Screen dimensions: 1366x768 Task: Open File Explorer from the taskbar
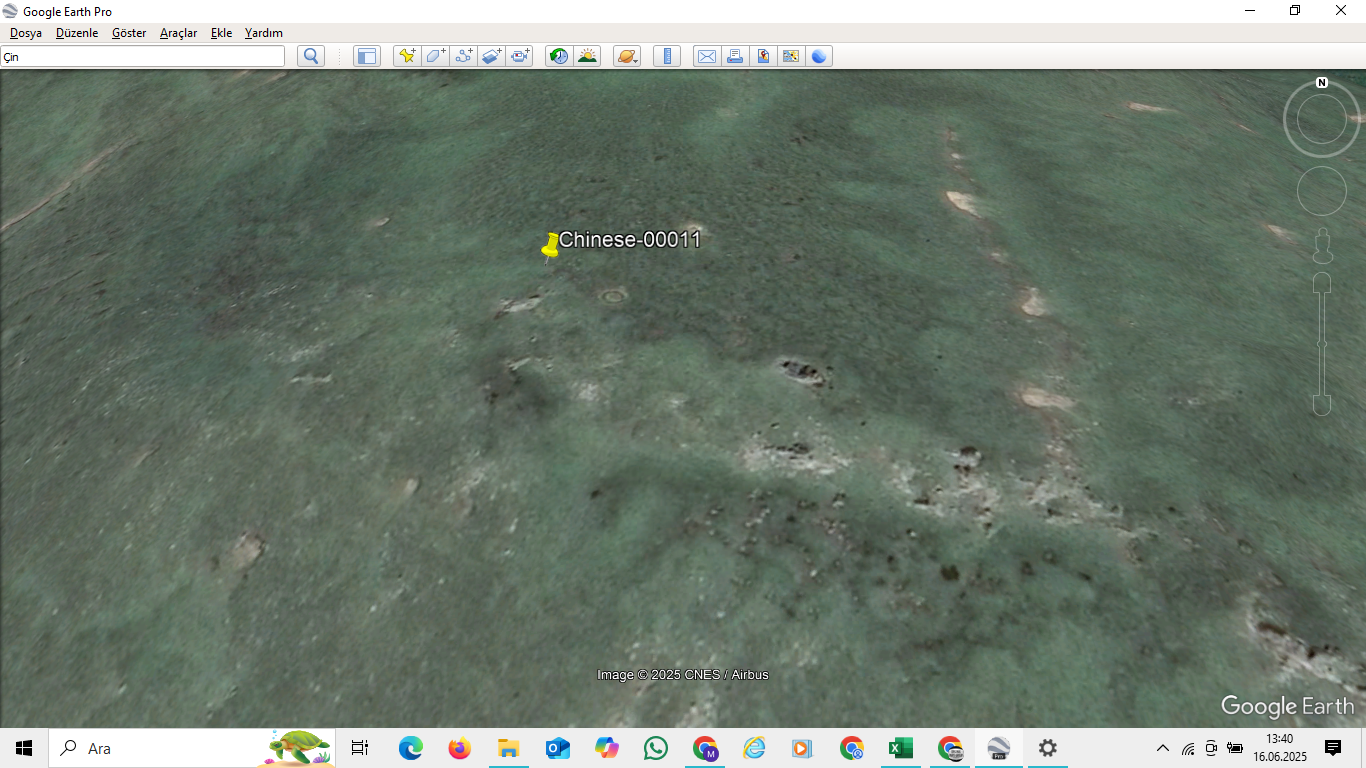pyautogui.click(x=509, y=748)
